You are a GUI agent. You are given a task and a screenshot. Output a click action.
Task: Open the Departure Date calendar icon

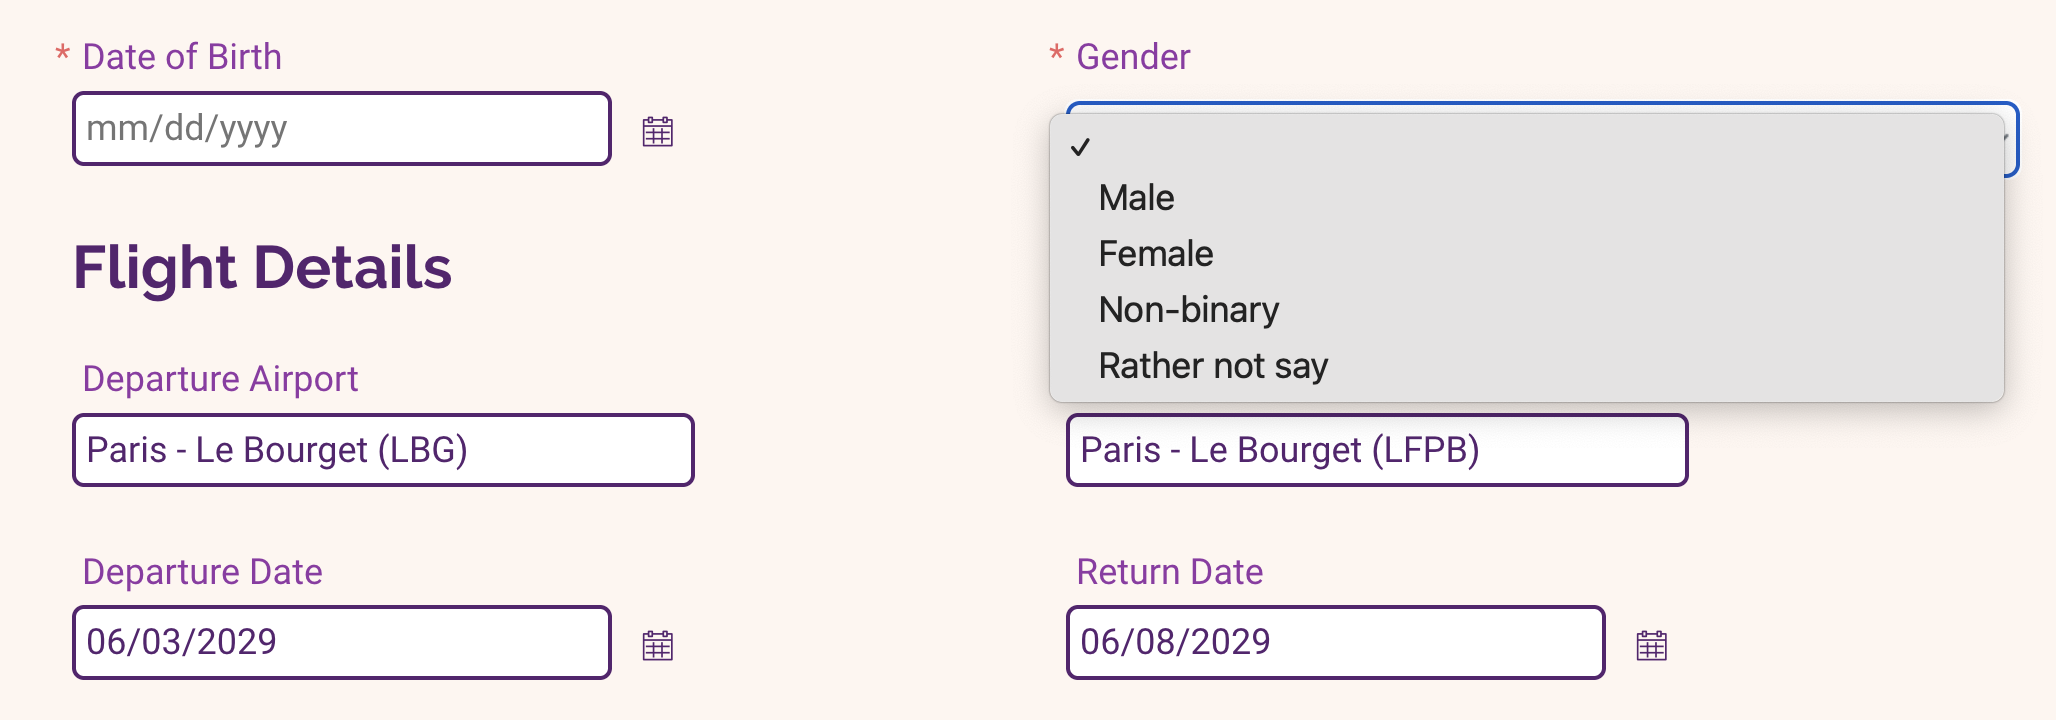point(657,645)
